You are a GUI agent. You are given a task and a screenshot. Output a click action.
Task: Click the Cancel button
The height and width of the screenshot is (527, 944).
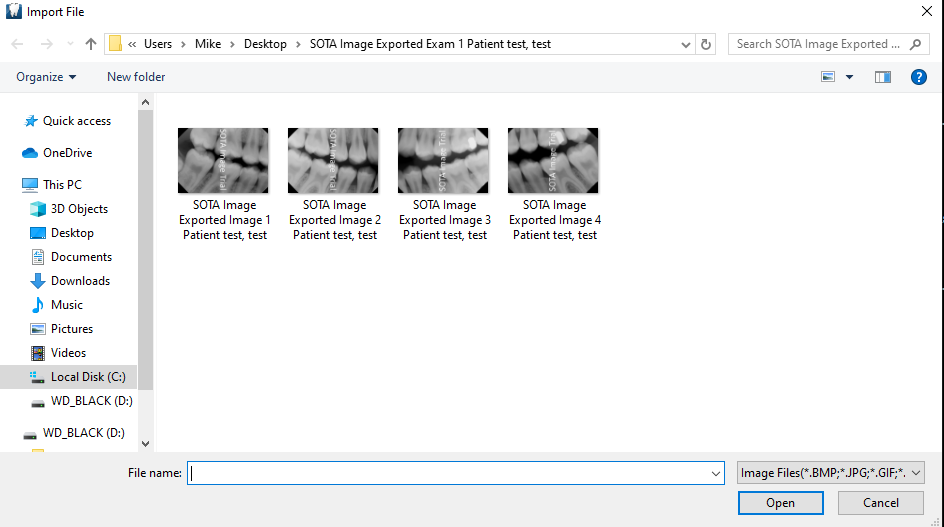(x=880, y=503)
